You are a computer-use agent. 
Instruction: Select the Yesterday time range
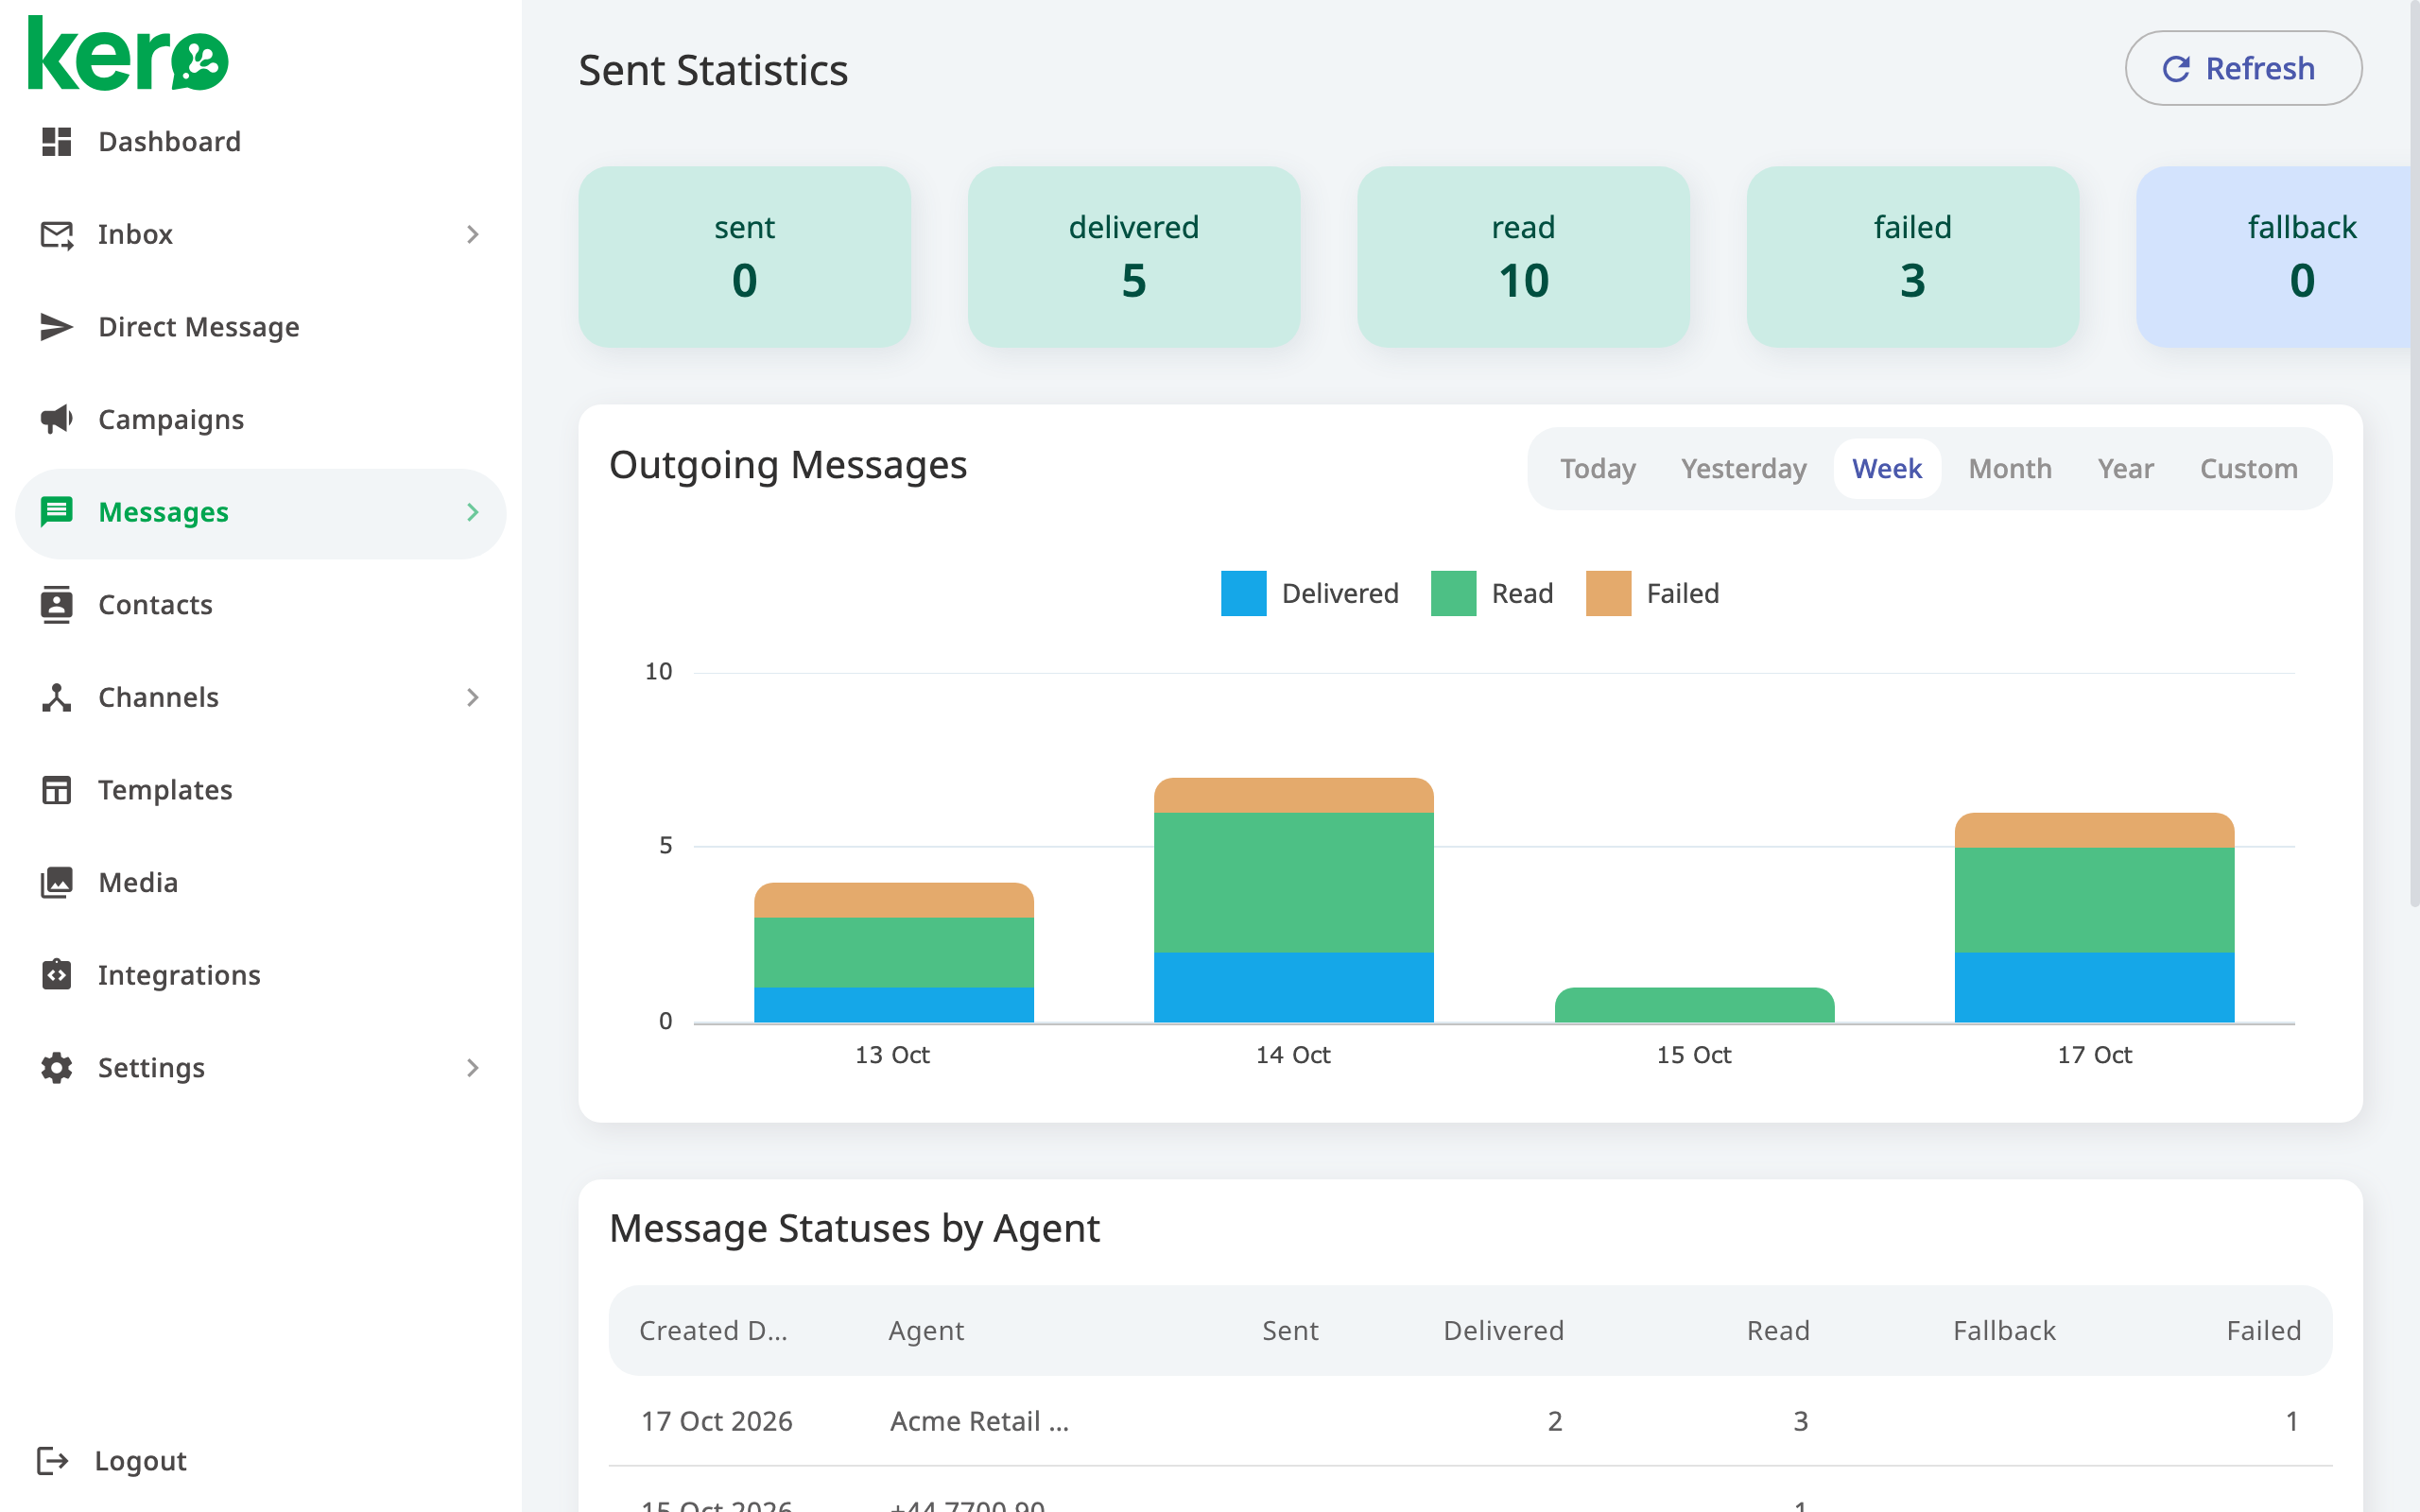1744,469
